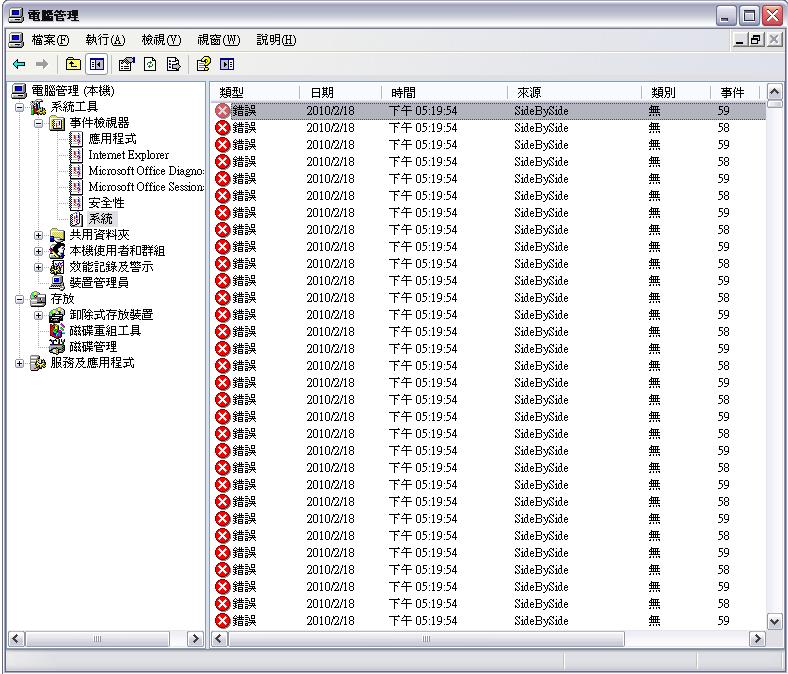Screen dimensions: 788x674
Task: Select the 安全性 log in tree
Action: (x=106, y=203)
